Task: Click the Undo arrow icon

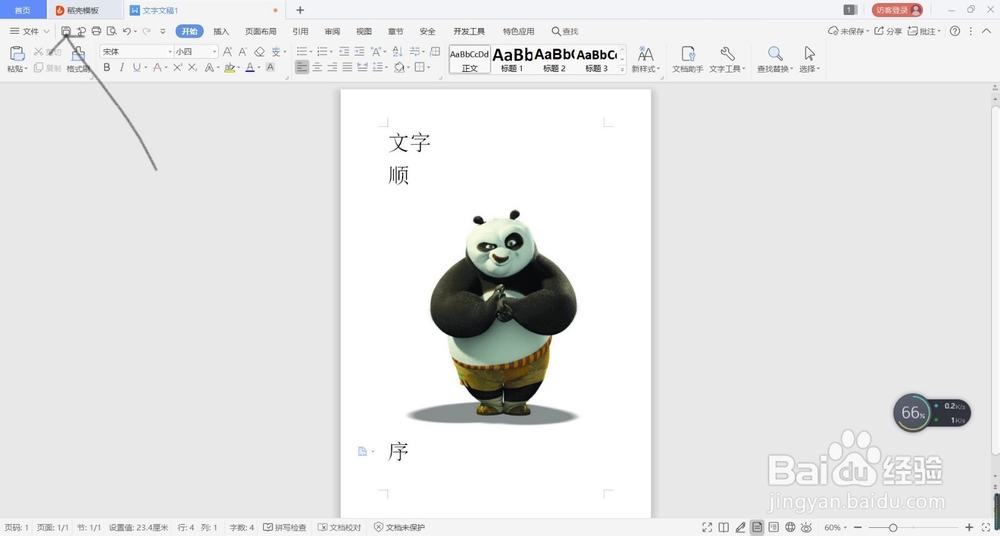Action: coord(127,31)
